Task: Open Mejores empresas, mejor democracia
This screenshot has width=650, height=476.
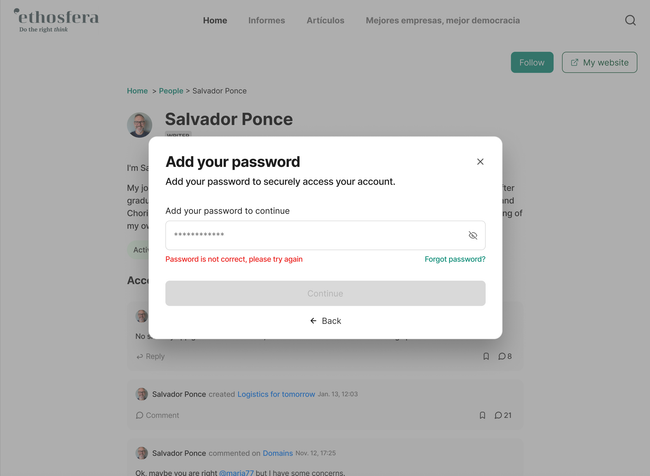Action: 442,20
